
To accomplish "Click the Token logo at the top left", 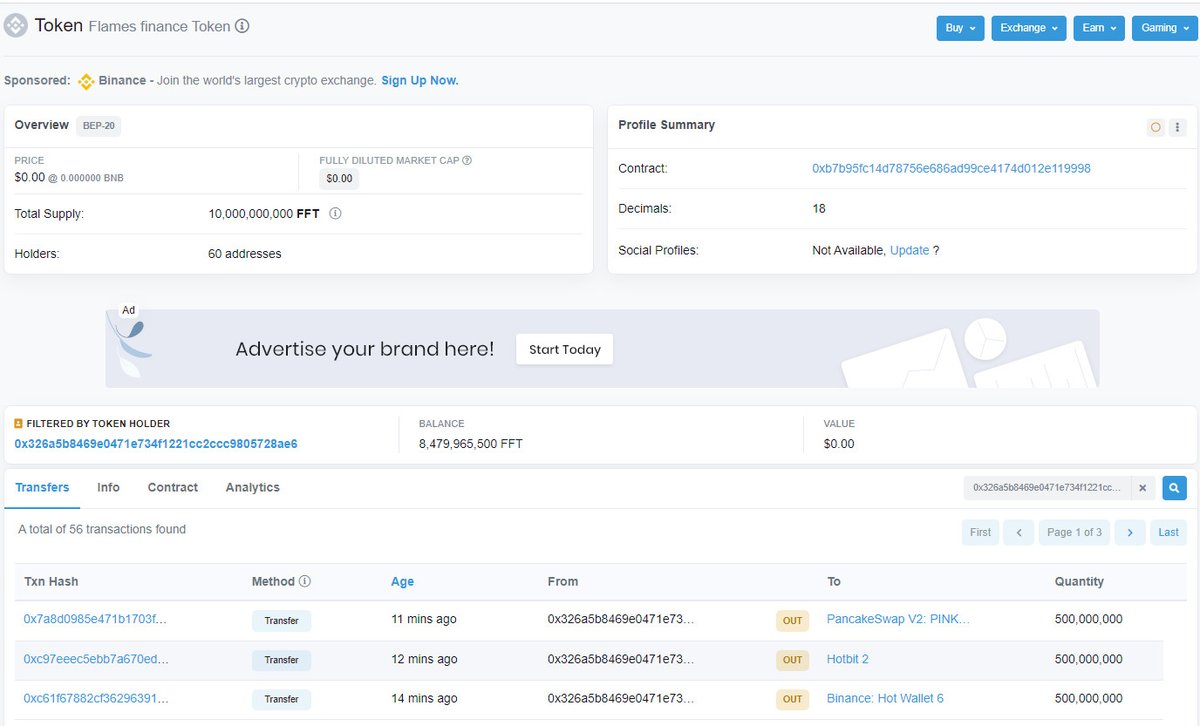I will pos(15,25).
